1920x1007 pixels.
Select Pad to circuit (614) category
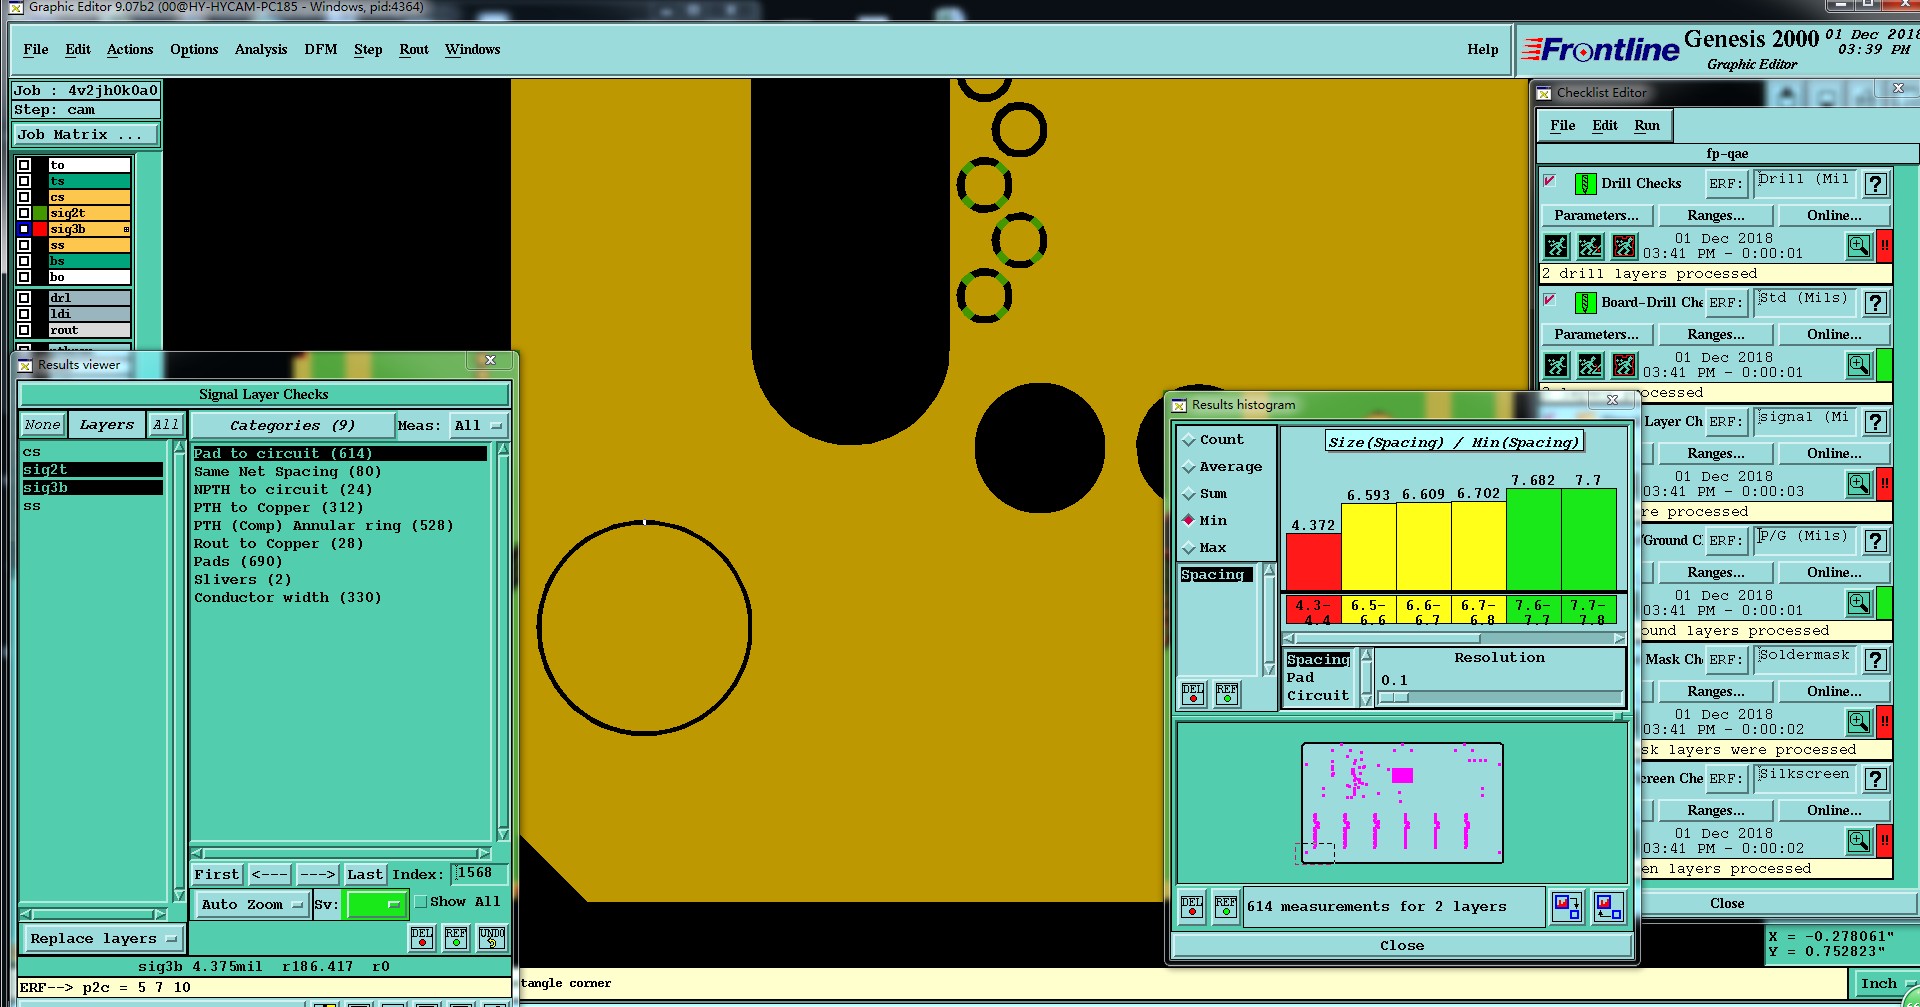[x=340, y=454]
